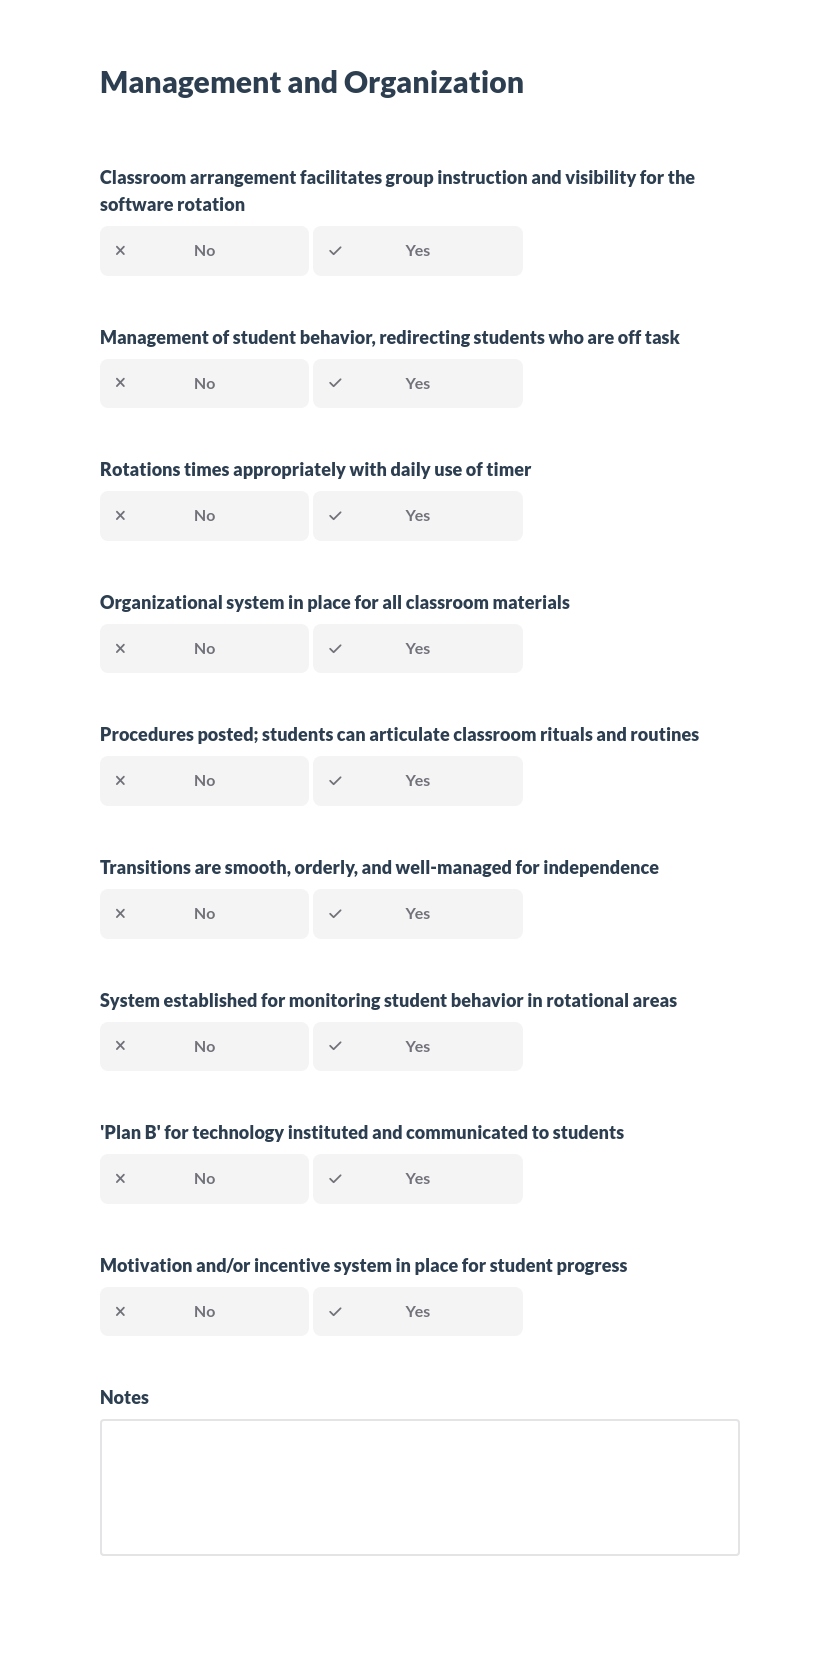The width and height of the screenshot is (840, 1680).
Task: Select 'Yes' for classroom arrangement facilitating group instruction
Action: click(x=417, y=250)
